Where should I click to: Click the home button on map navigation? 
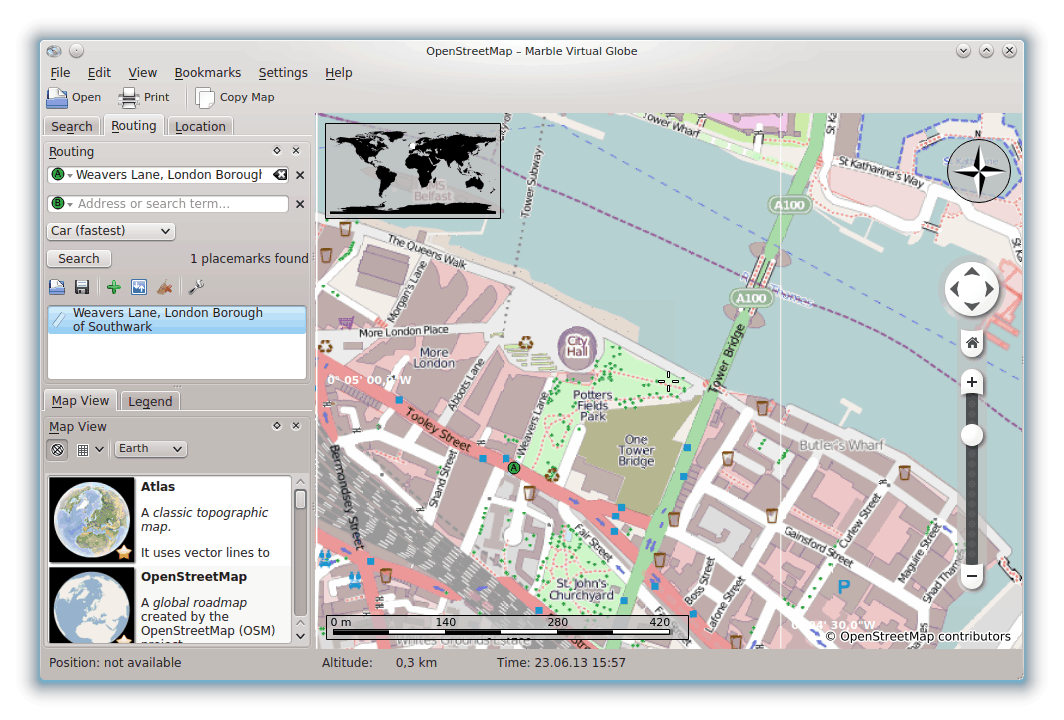pos(971,343)
